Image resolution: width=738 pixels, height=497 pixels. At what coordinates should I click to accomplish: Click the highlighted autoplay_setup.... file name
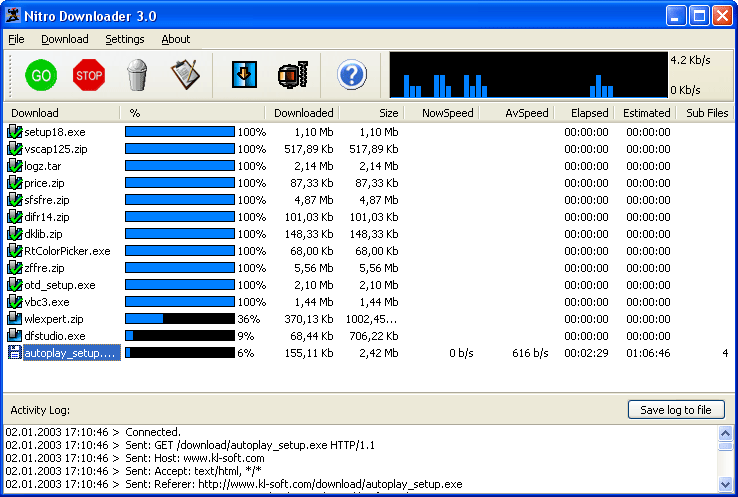(72, 353)
